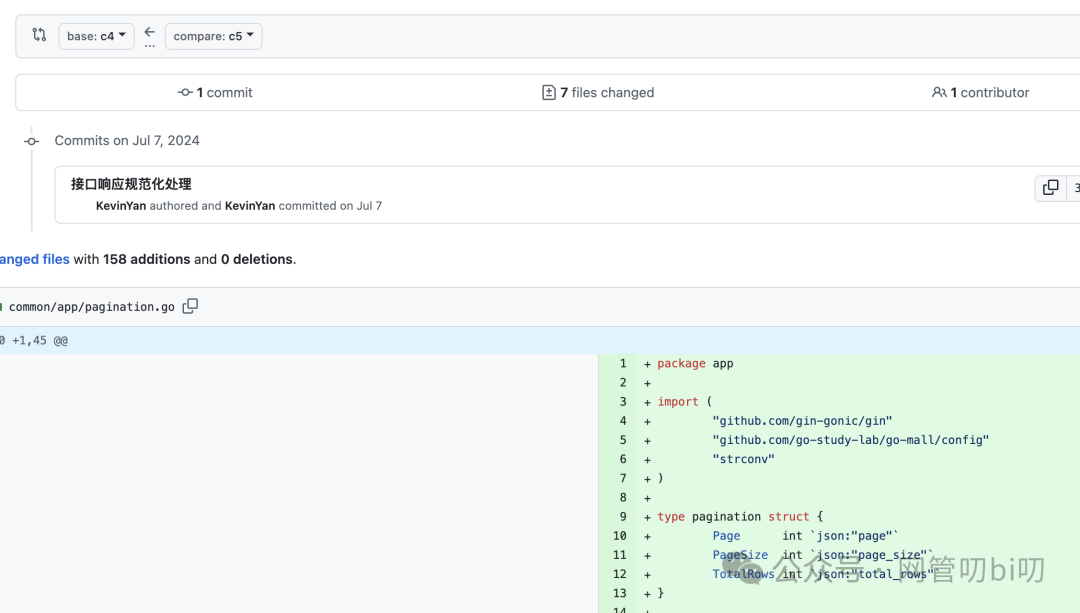The image size is (1080, 613).
Task: Open the compare: c5 branch dropdown
Action: click(213, 36)
